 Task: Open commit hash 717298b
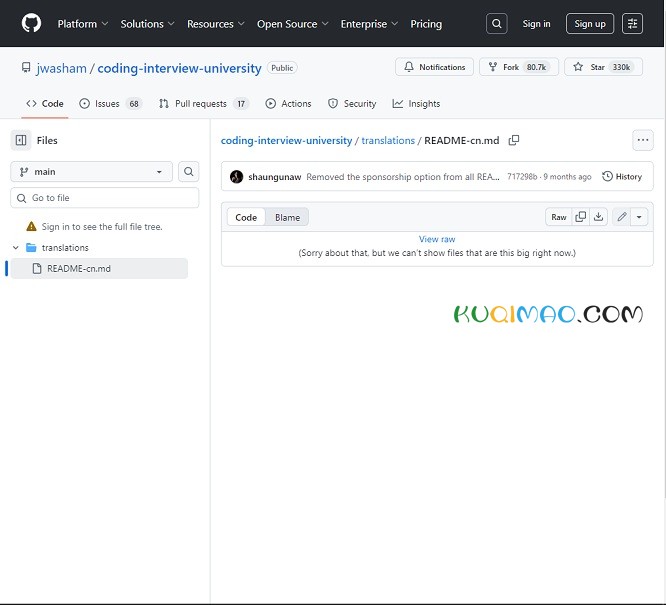[522, 177]
